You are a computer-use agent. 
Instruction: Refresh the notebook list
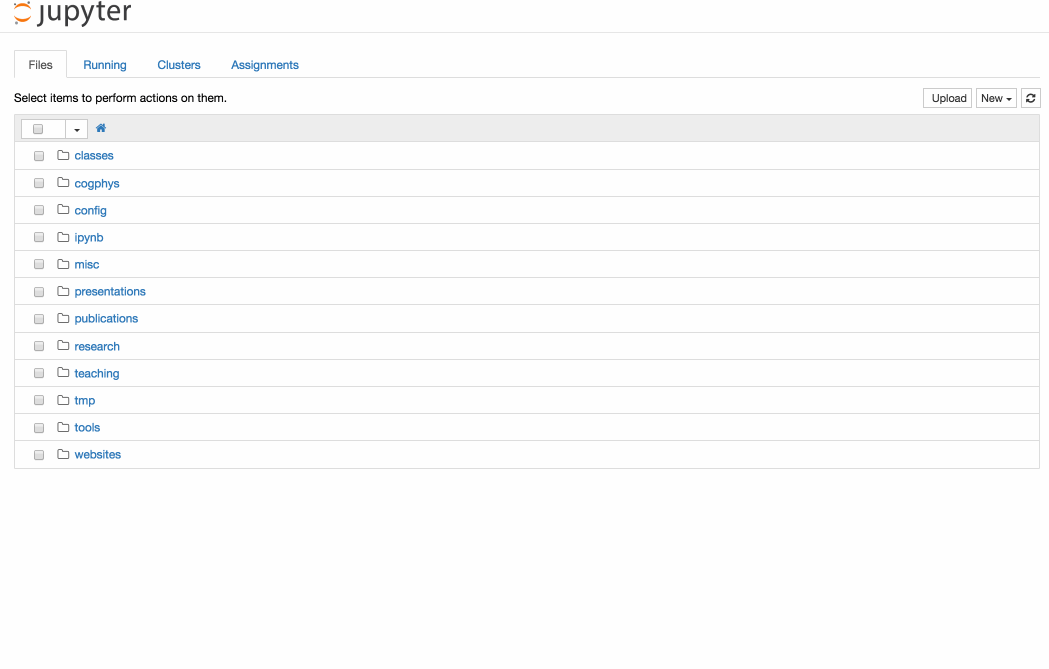click(x=1030, y=98)
